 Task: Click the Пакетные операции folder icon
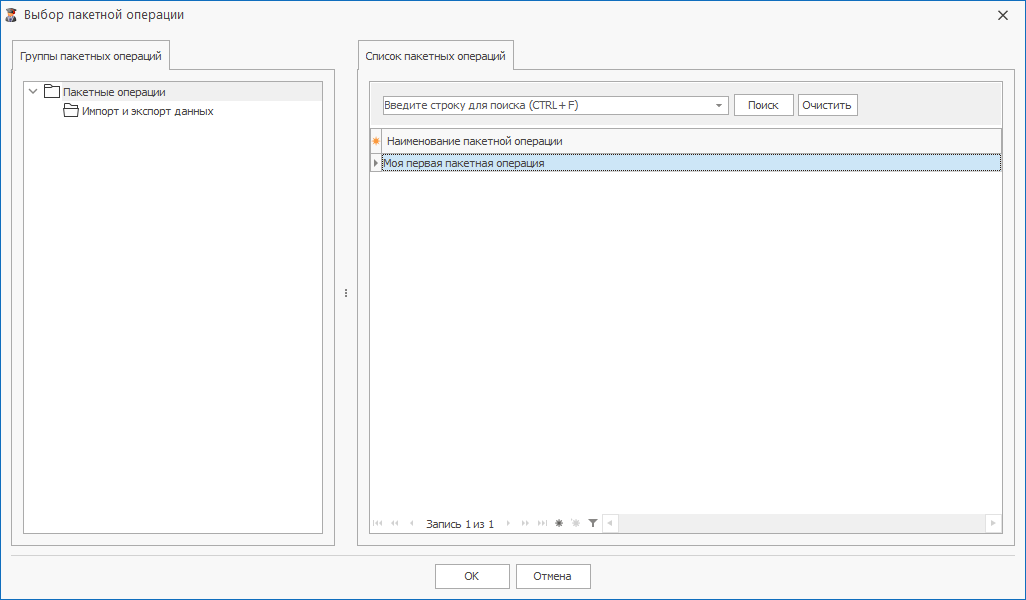coord(52,92)
